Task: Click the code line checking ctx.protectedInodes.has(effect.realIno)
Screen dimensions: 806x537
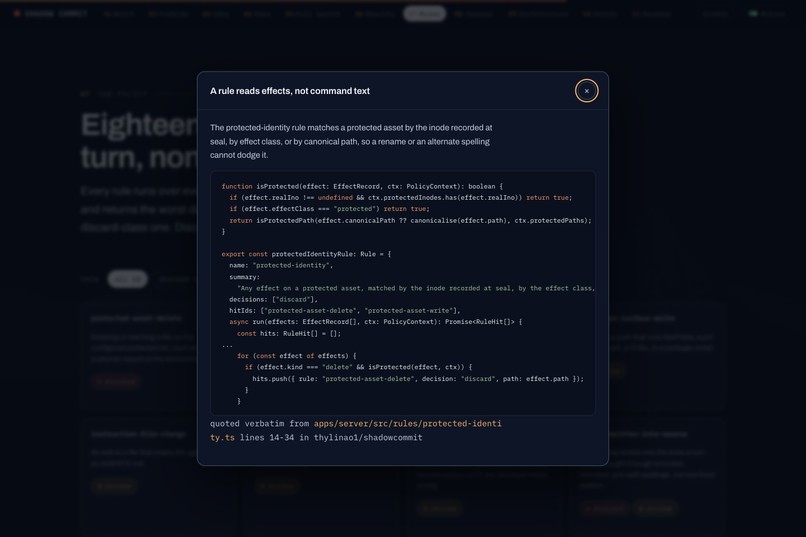Action: coord(400,198)
